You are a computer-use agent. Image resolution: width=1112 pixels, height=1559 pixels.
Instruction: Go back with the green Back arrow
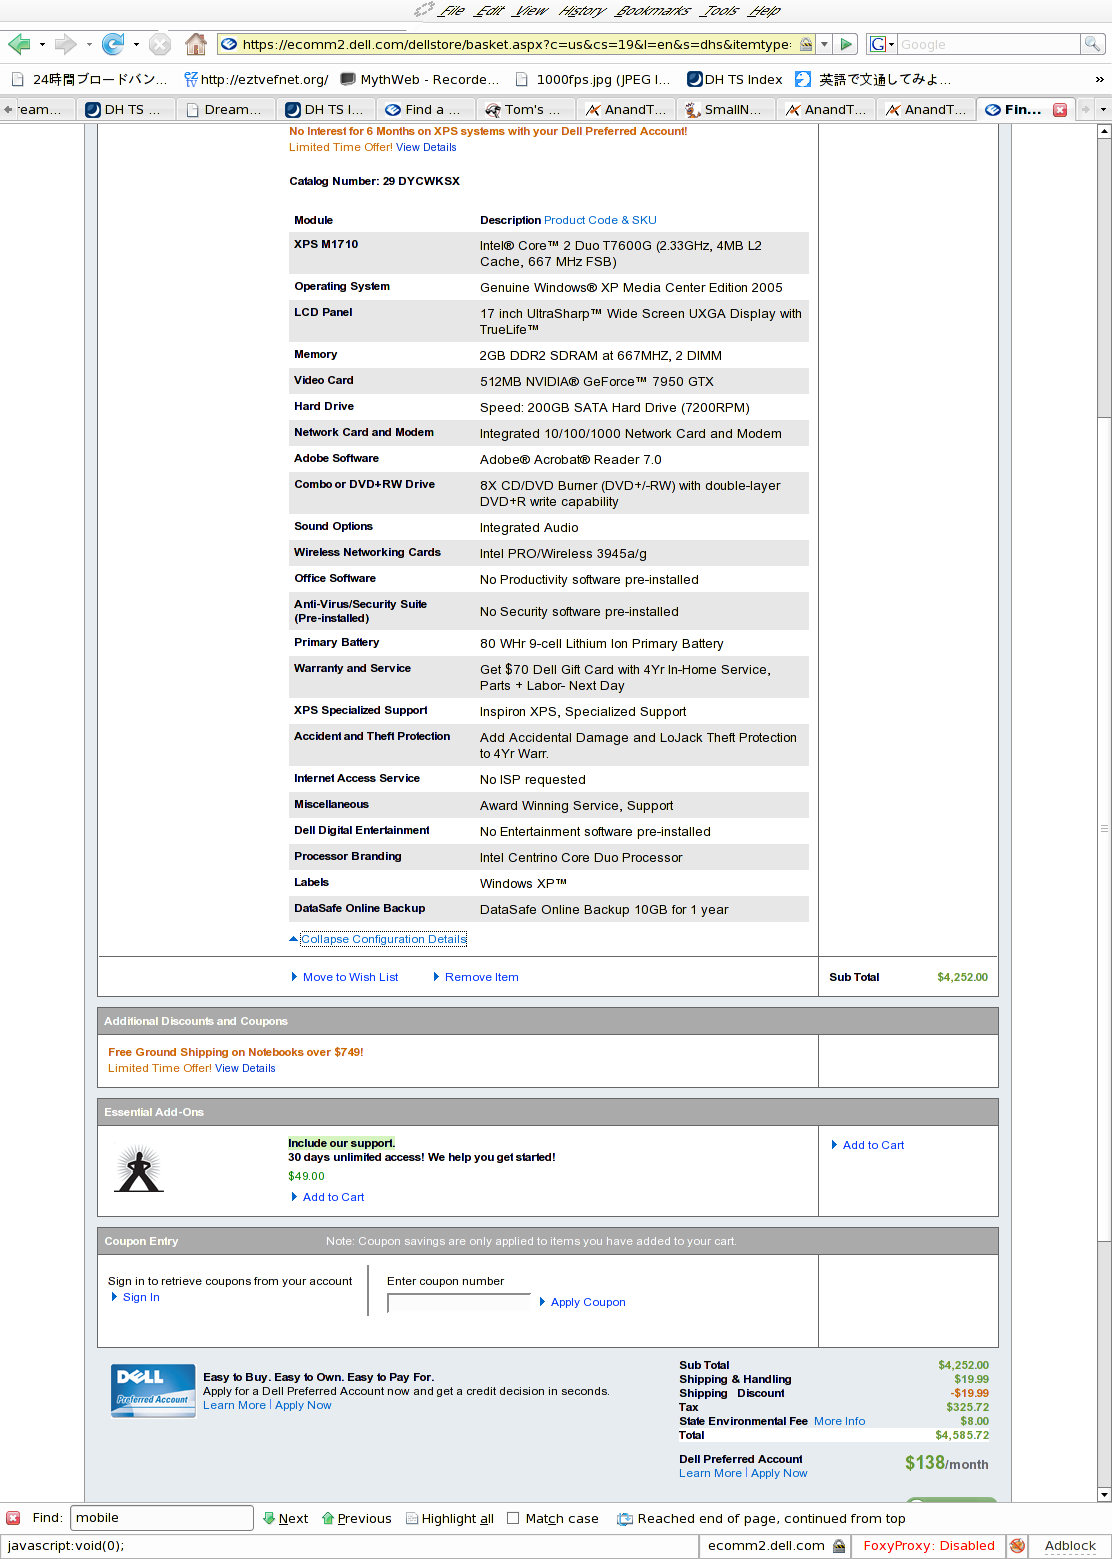[18, 44]
